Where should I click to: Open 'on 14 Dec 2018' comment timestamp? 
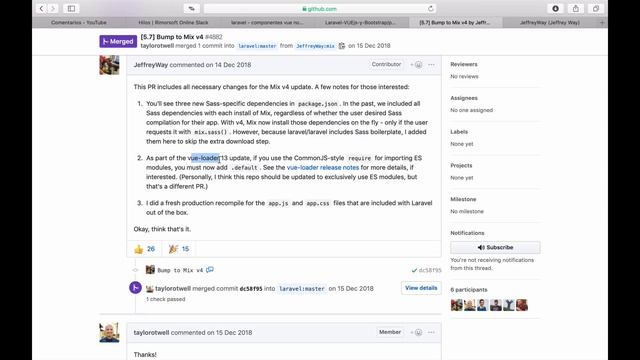coord(228,65)
